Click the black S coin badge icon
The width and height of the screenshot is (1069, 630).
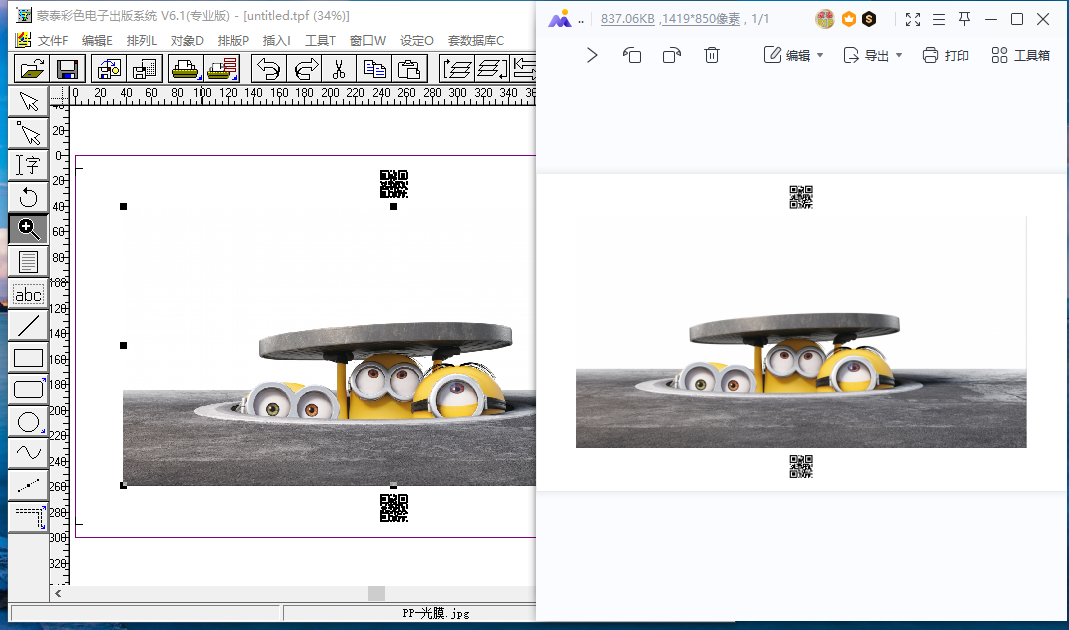click(x=869, y=19)
